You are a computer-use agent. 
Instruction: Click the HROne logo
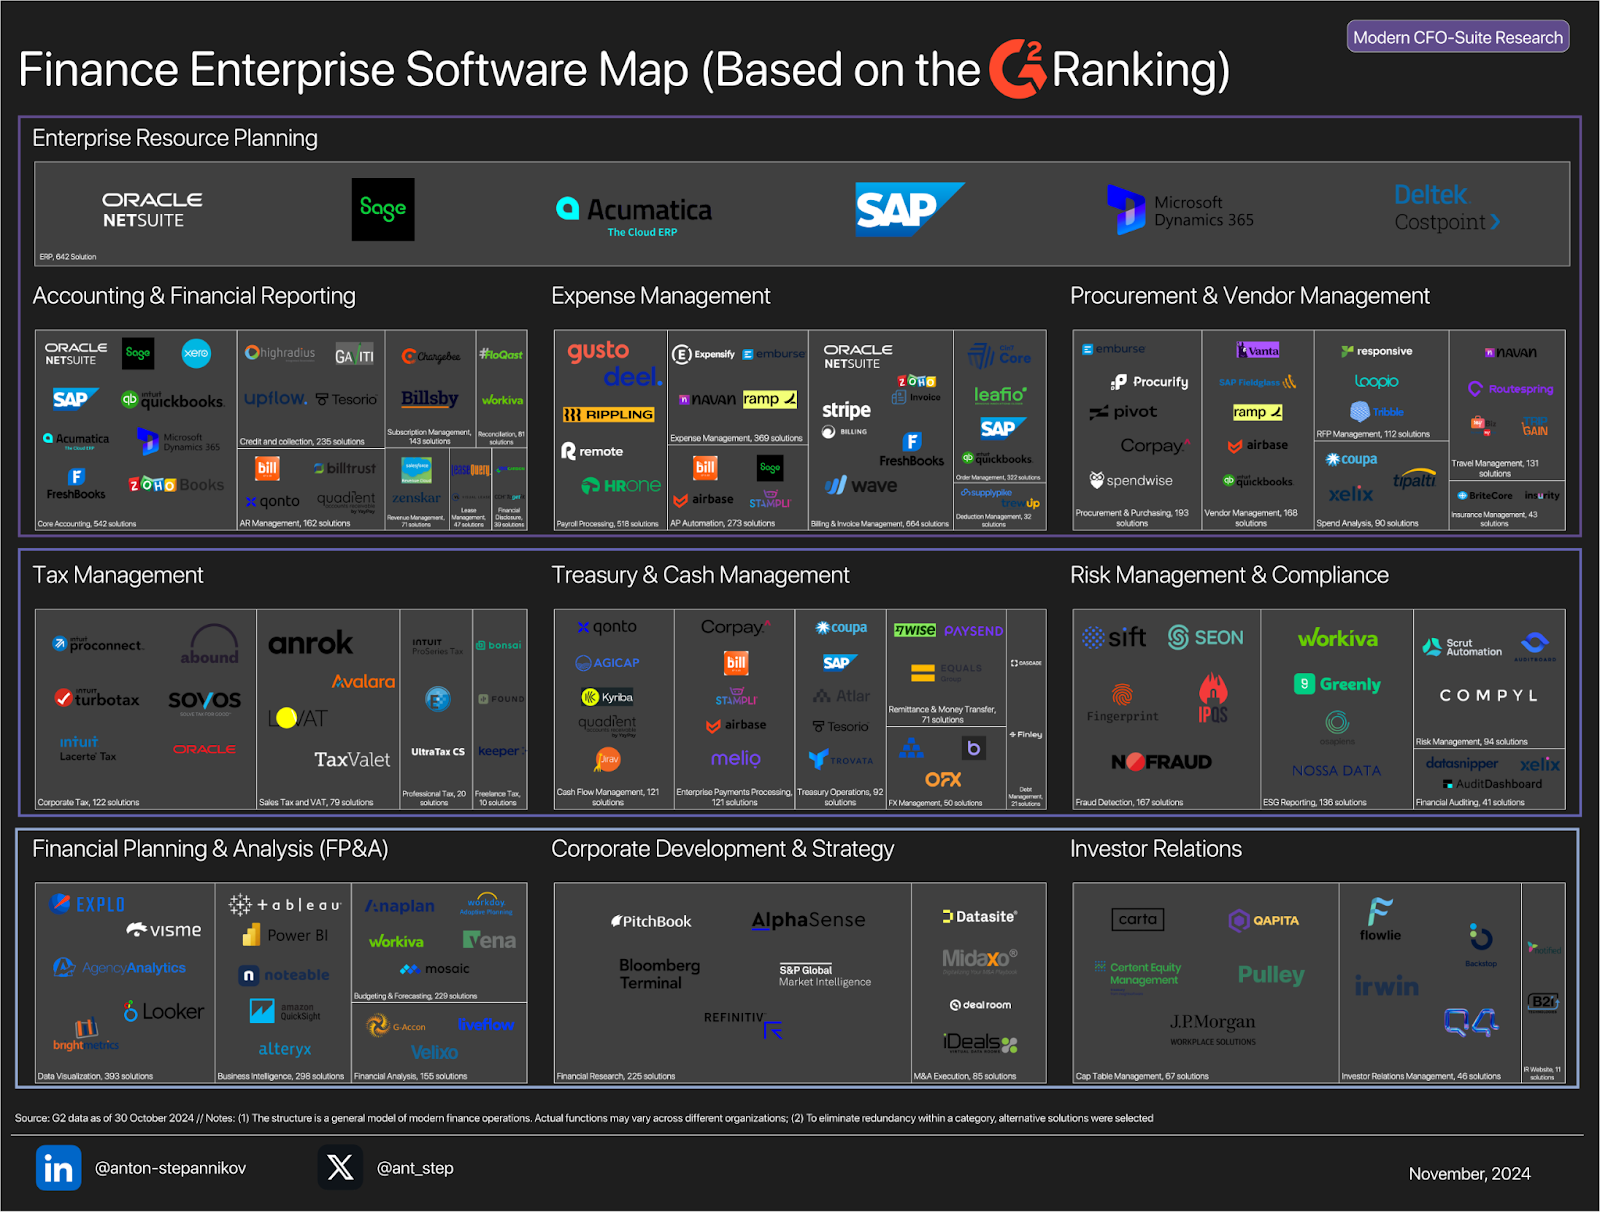[x=620, y=486]
